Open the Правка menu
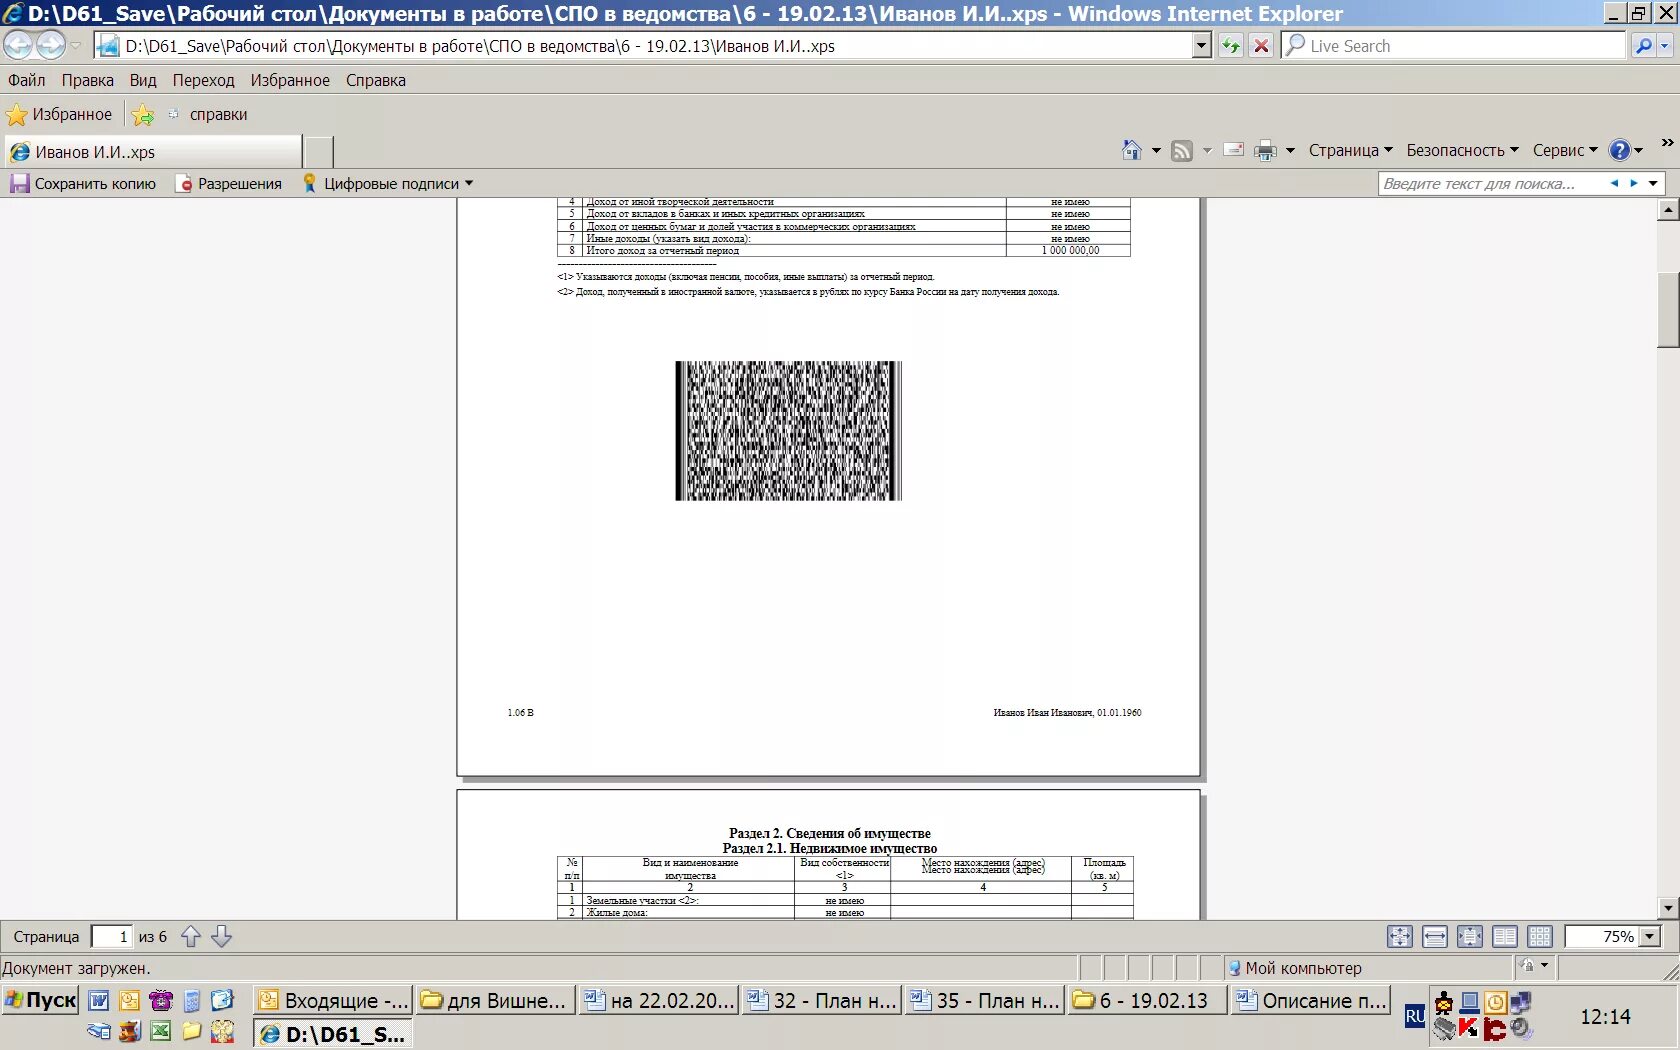The width and height of the screenshot is (1680, 1050). [88, 80]
